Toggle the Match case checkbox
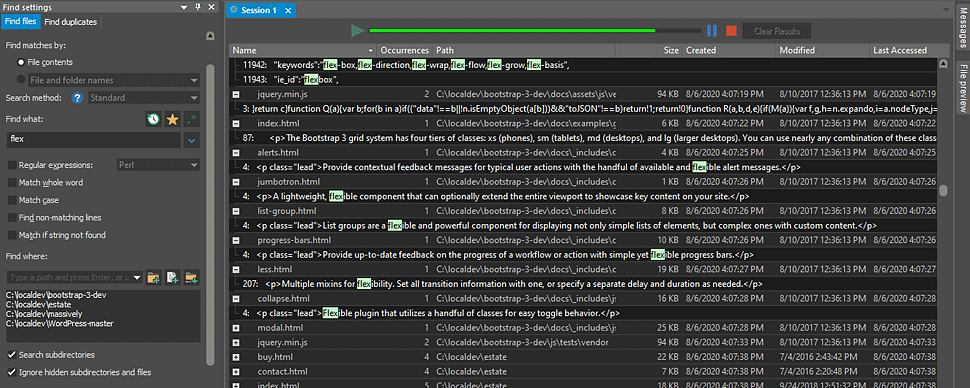The image size is (970, 388). pyautogui.click(x=12, y=200)
